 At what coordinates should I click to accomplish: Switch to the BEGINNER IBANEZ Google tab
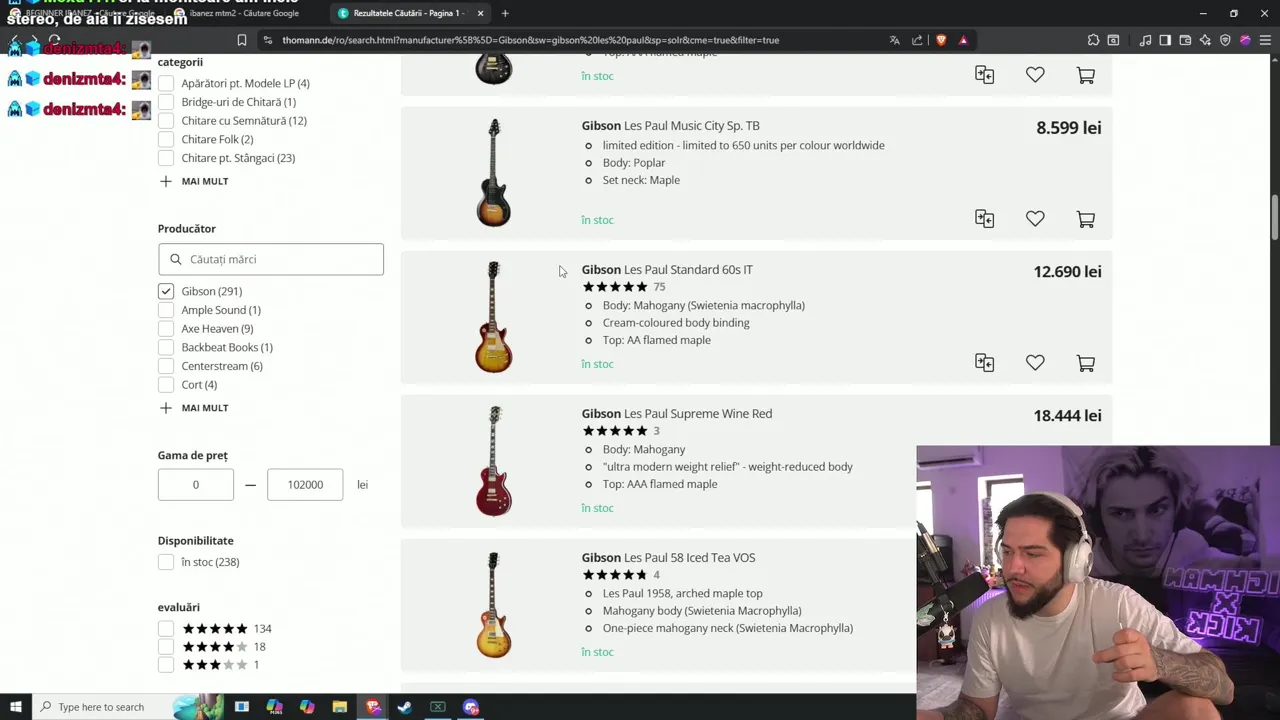point(80,13)
